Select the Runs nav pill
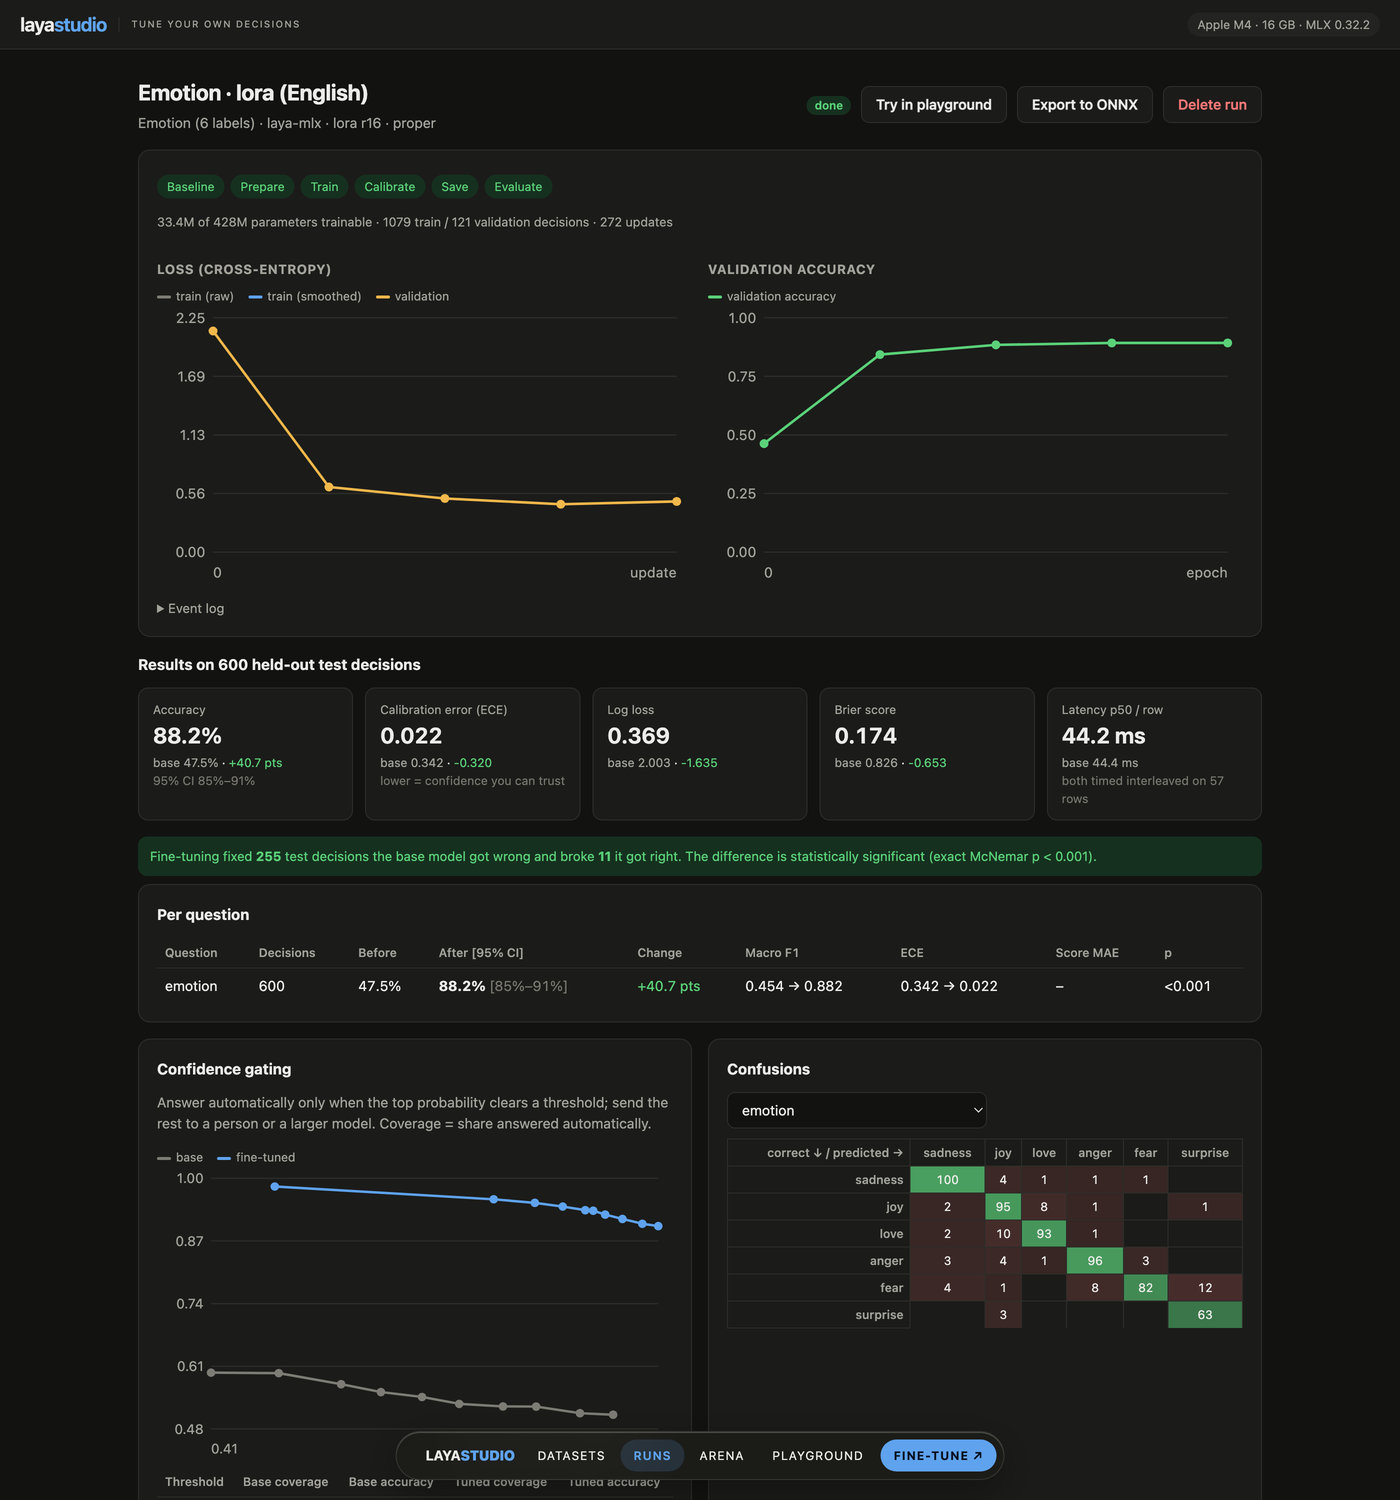This screenshot has height=1500, width=1400. click(x=652, y=1456)
